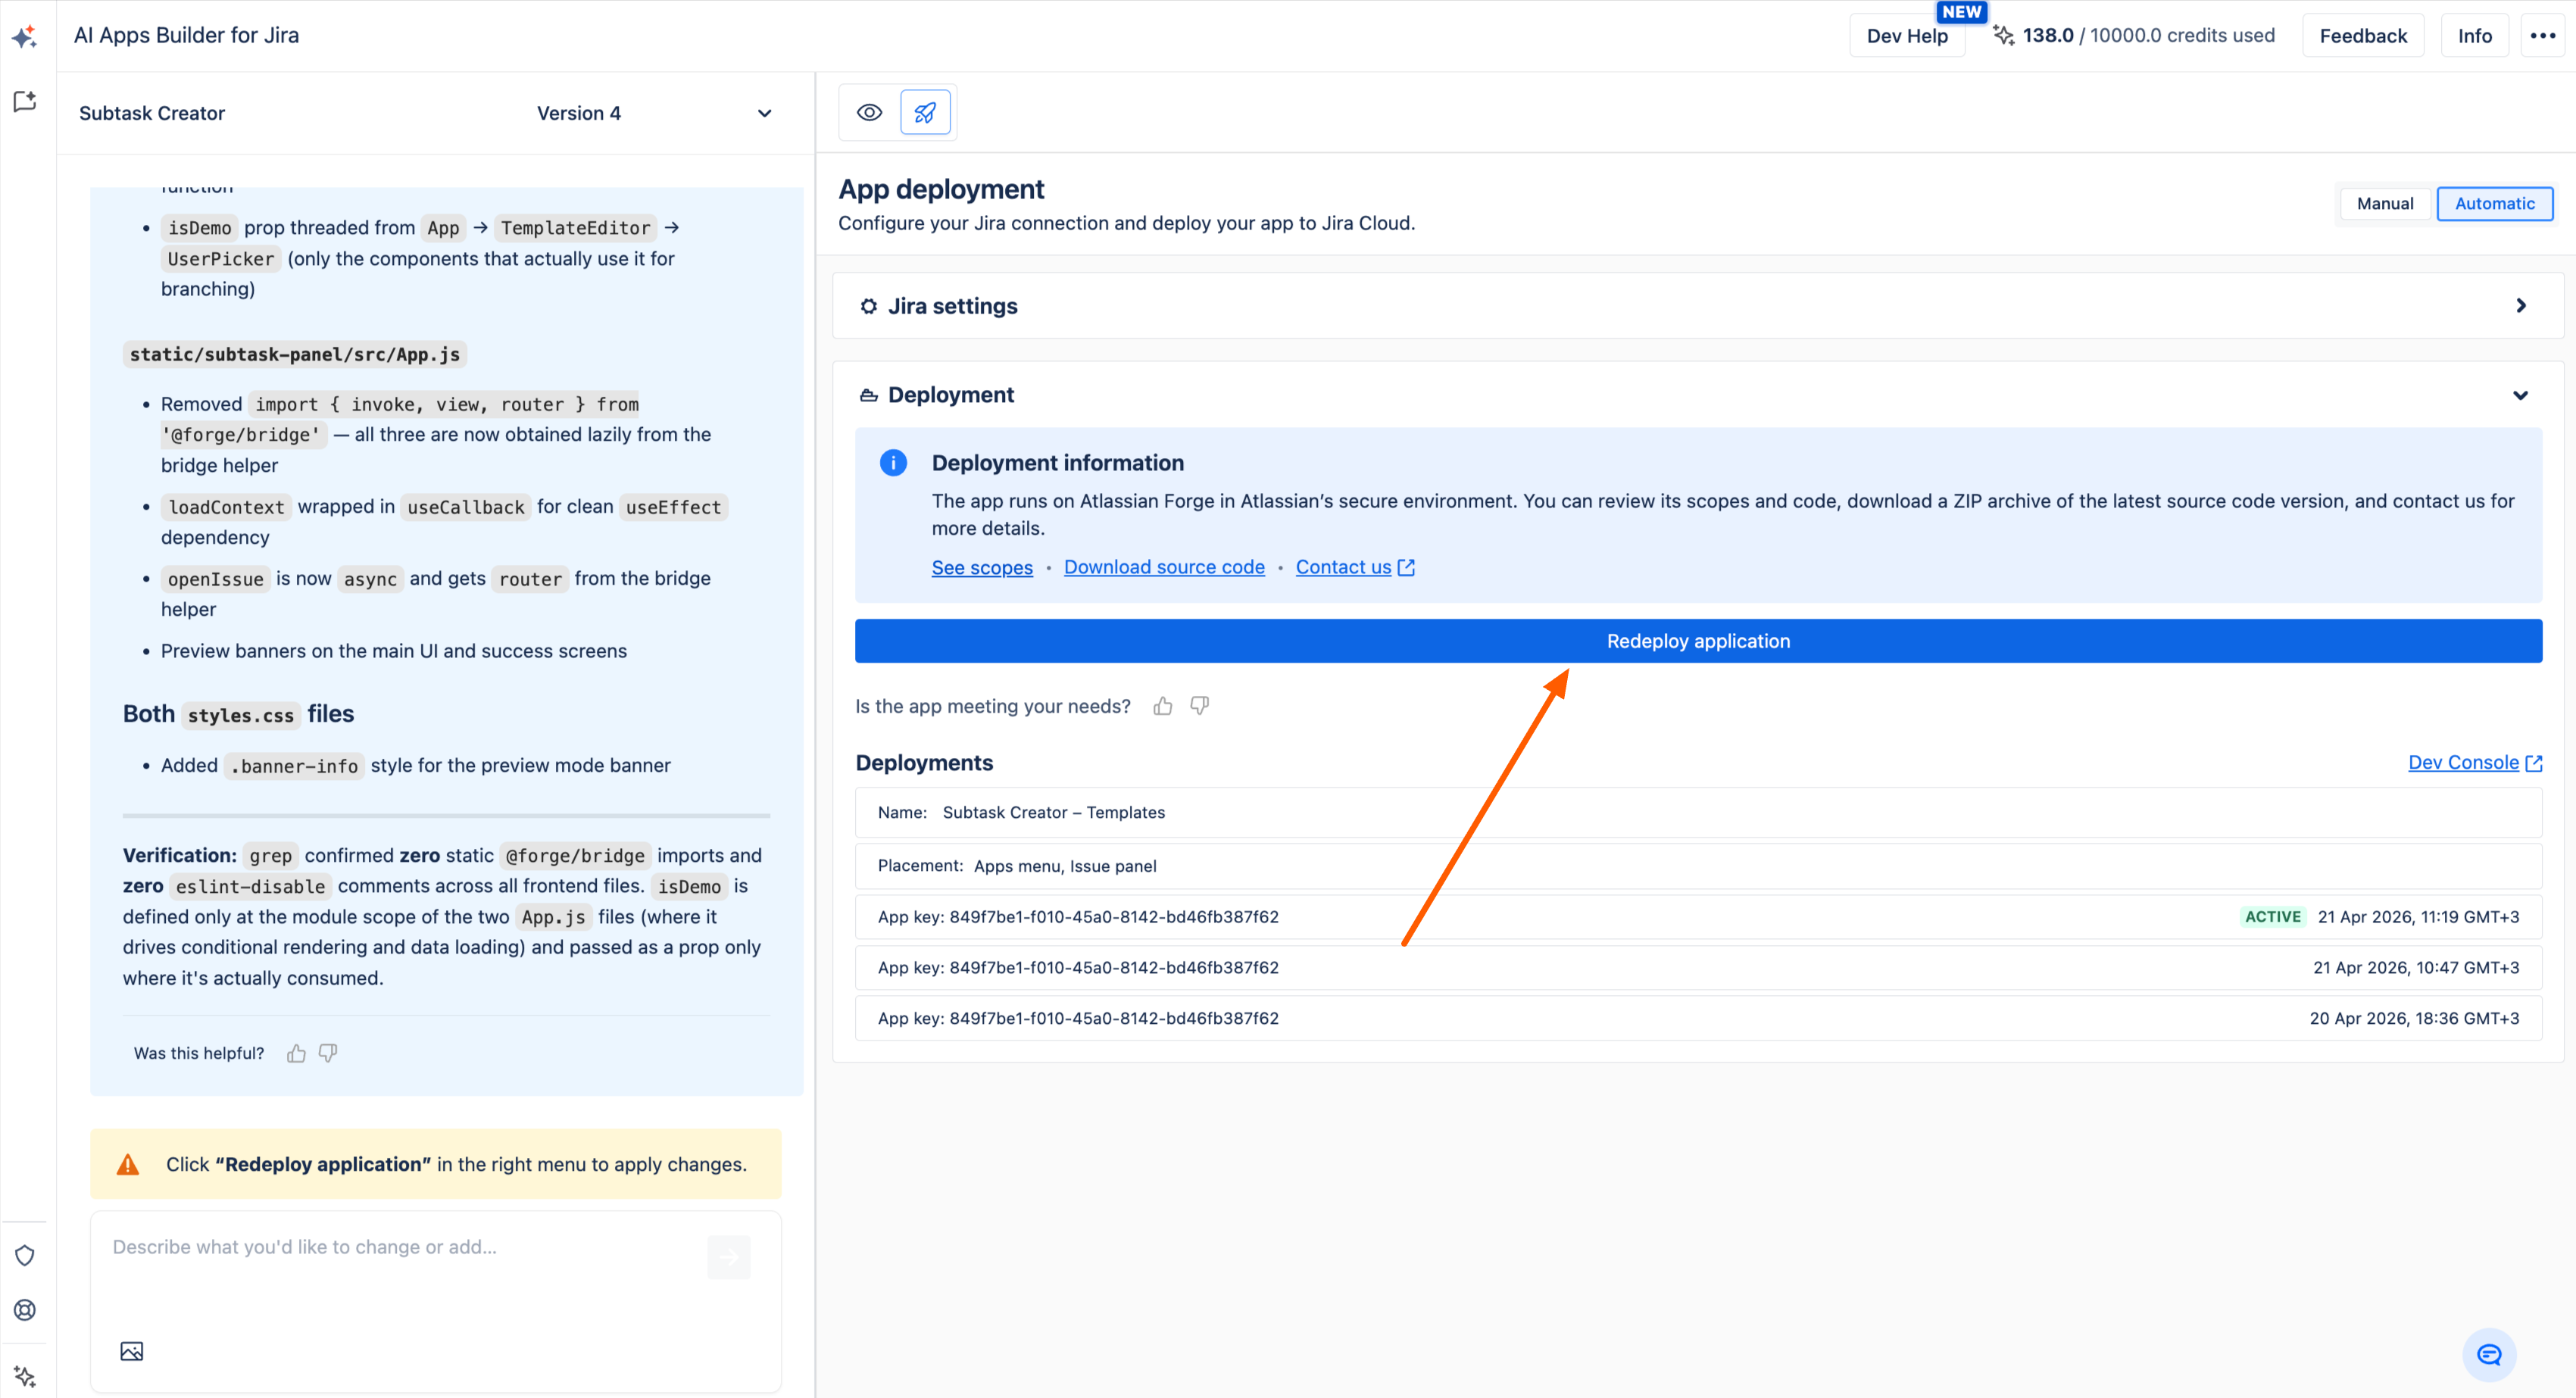The width and height of the screenshot is (2576, 1398).
Task: Click the 'static/subtask-panel/src/App.js' code label
Action: (295, 355)
